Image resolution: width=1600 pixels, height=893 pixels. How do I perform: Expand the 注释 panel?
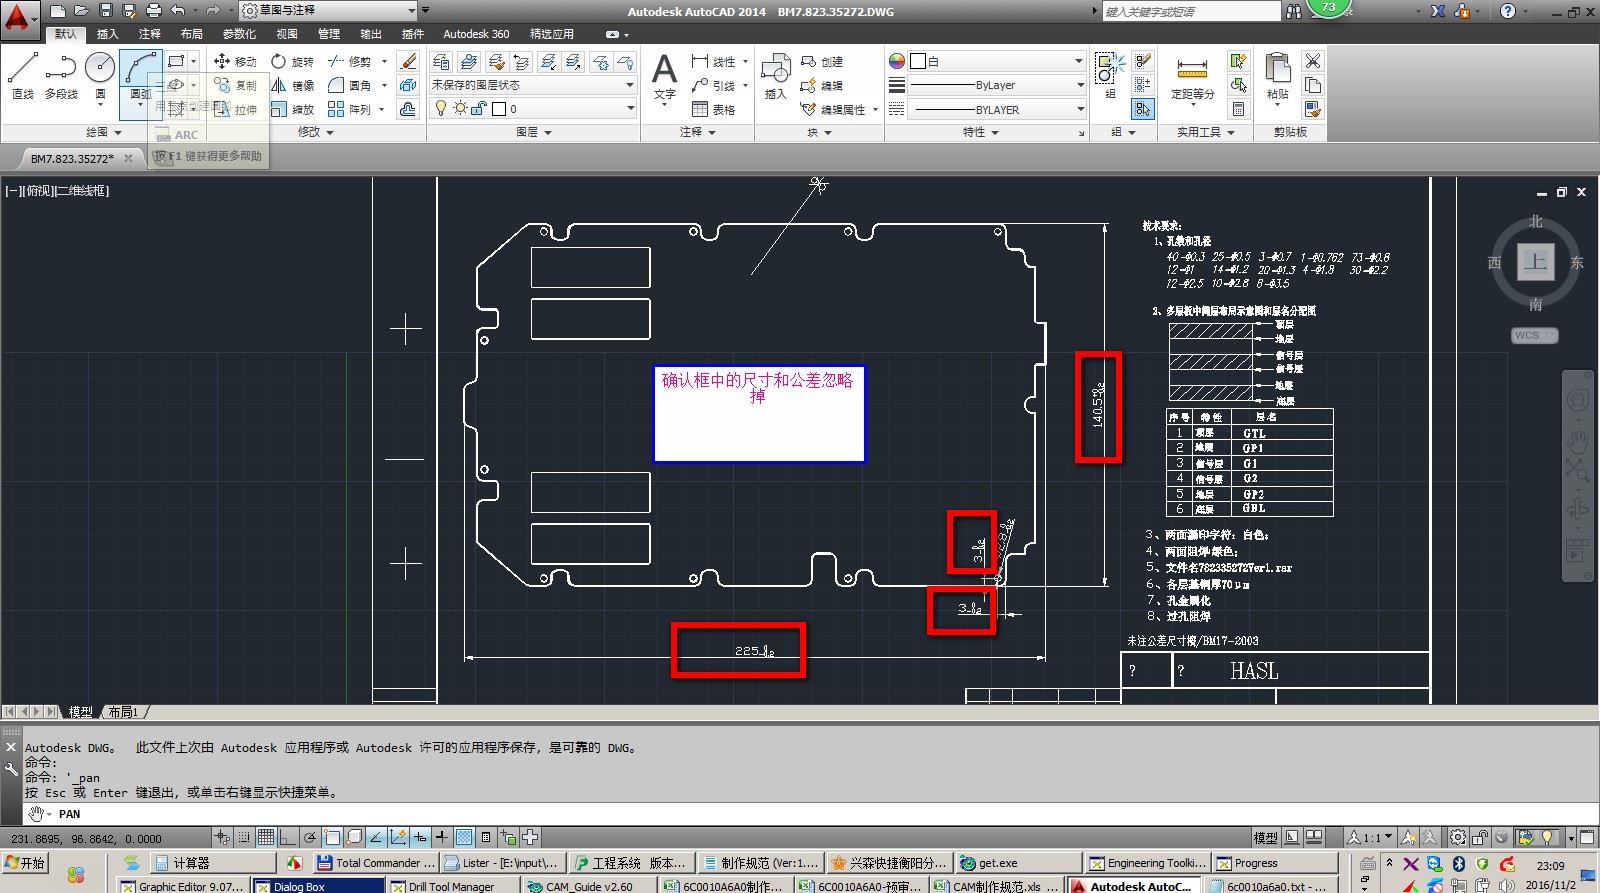click(x=697, y=132)
